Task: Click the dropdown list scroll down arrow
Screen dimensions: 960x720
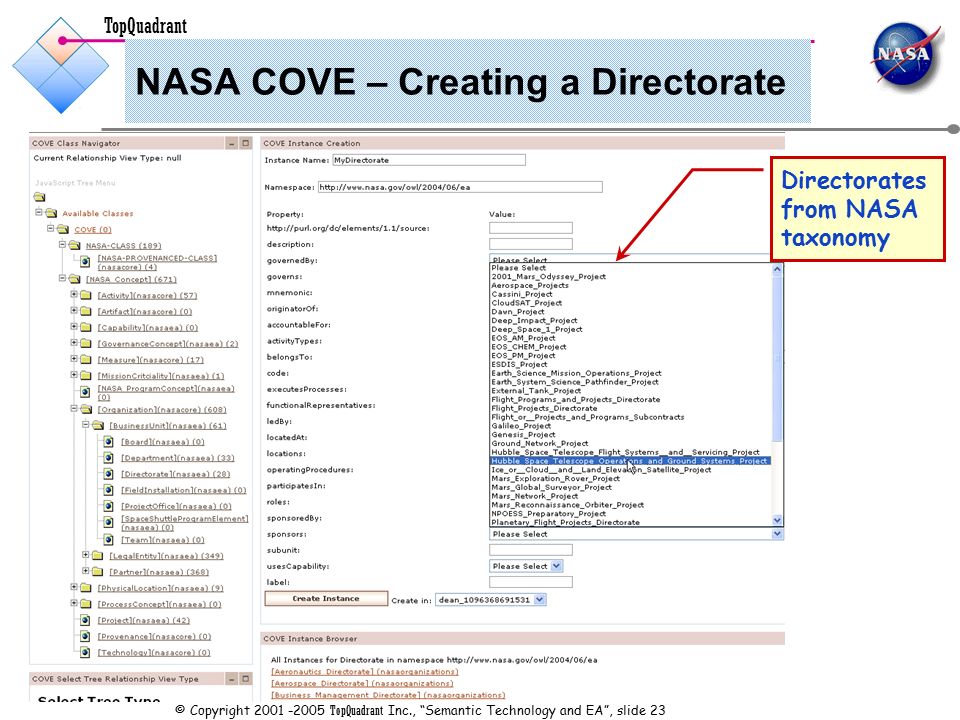Action: tap(777, 520)
